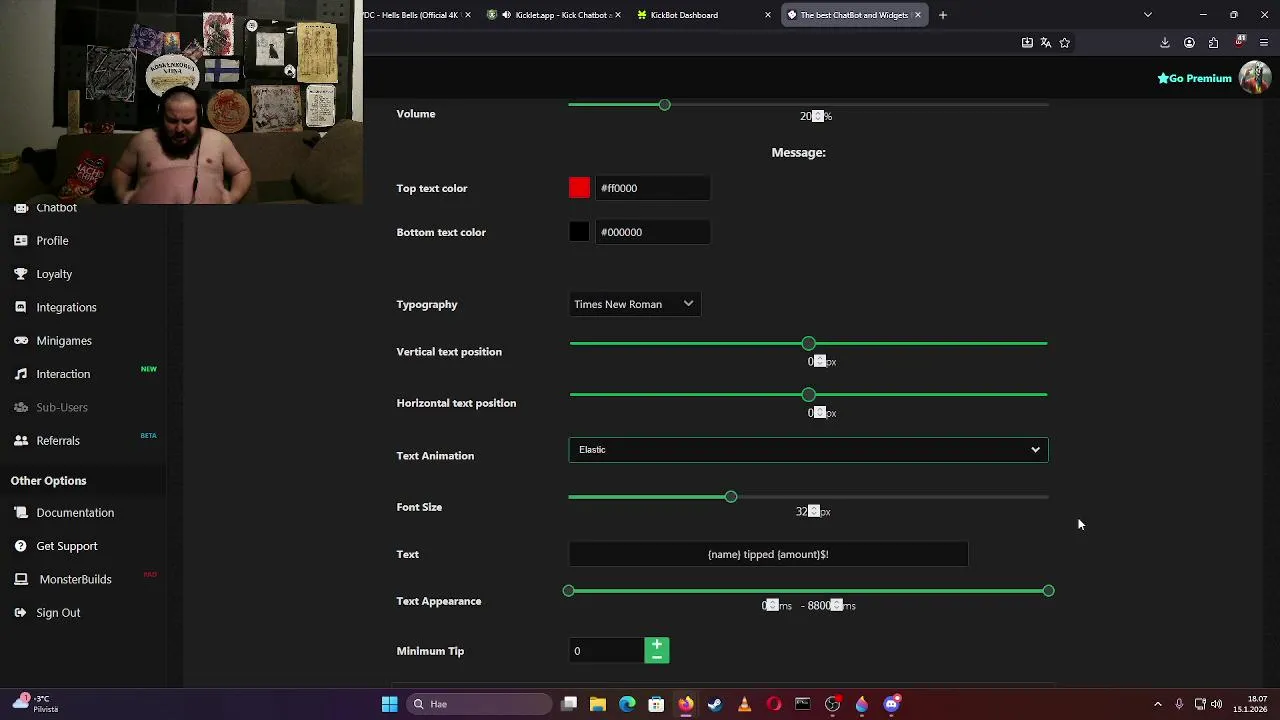Click the Sign Out link
Screen dimensions: 1280x720
click(x=58, y=613)
